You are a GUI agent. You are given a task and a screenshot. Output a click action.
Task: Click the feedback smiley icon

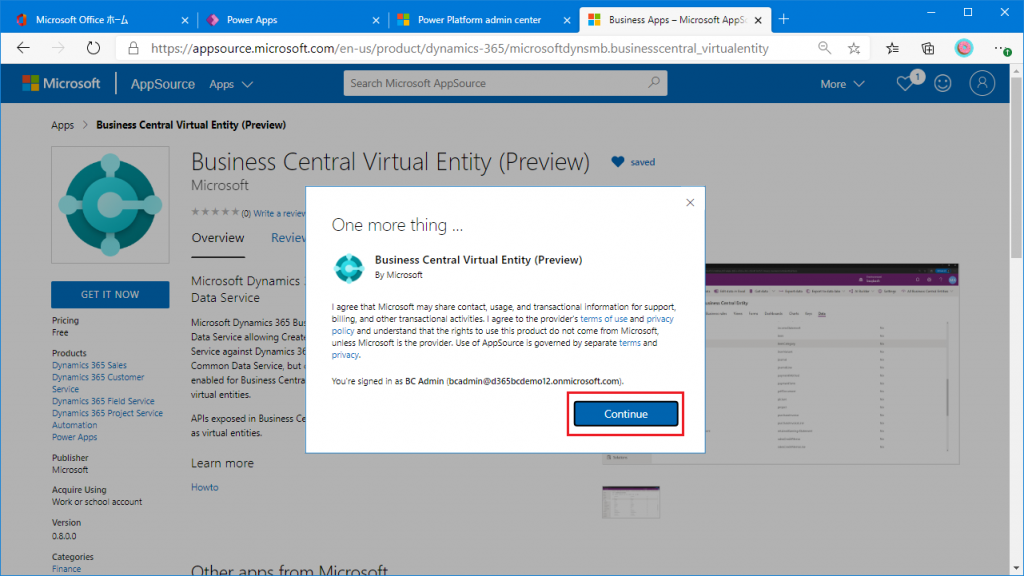[942, 83]
